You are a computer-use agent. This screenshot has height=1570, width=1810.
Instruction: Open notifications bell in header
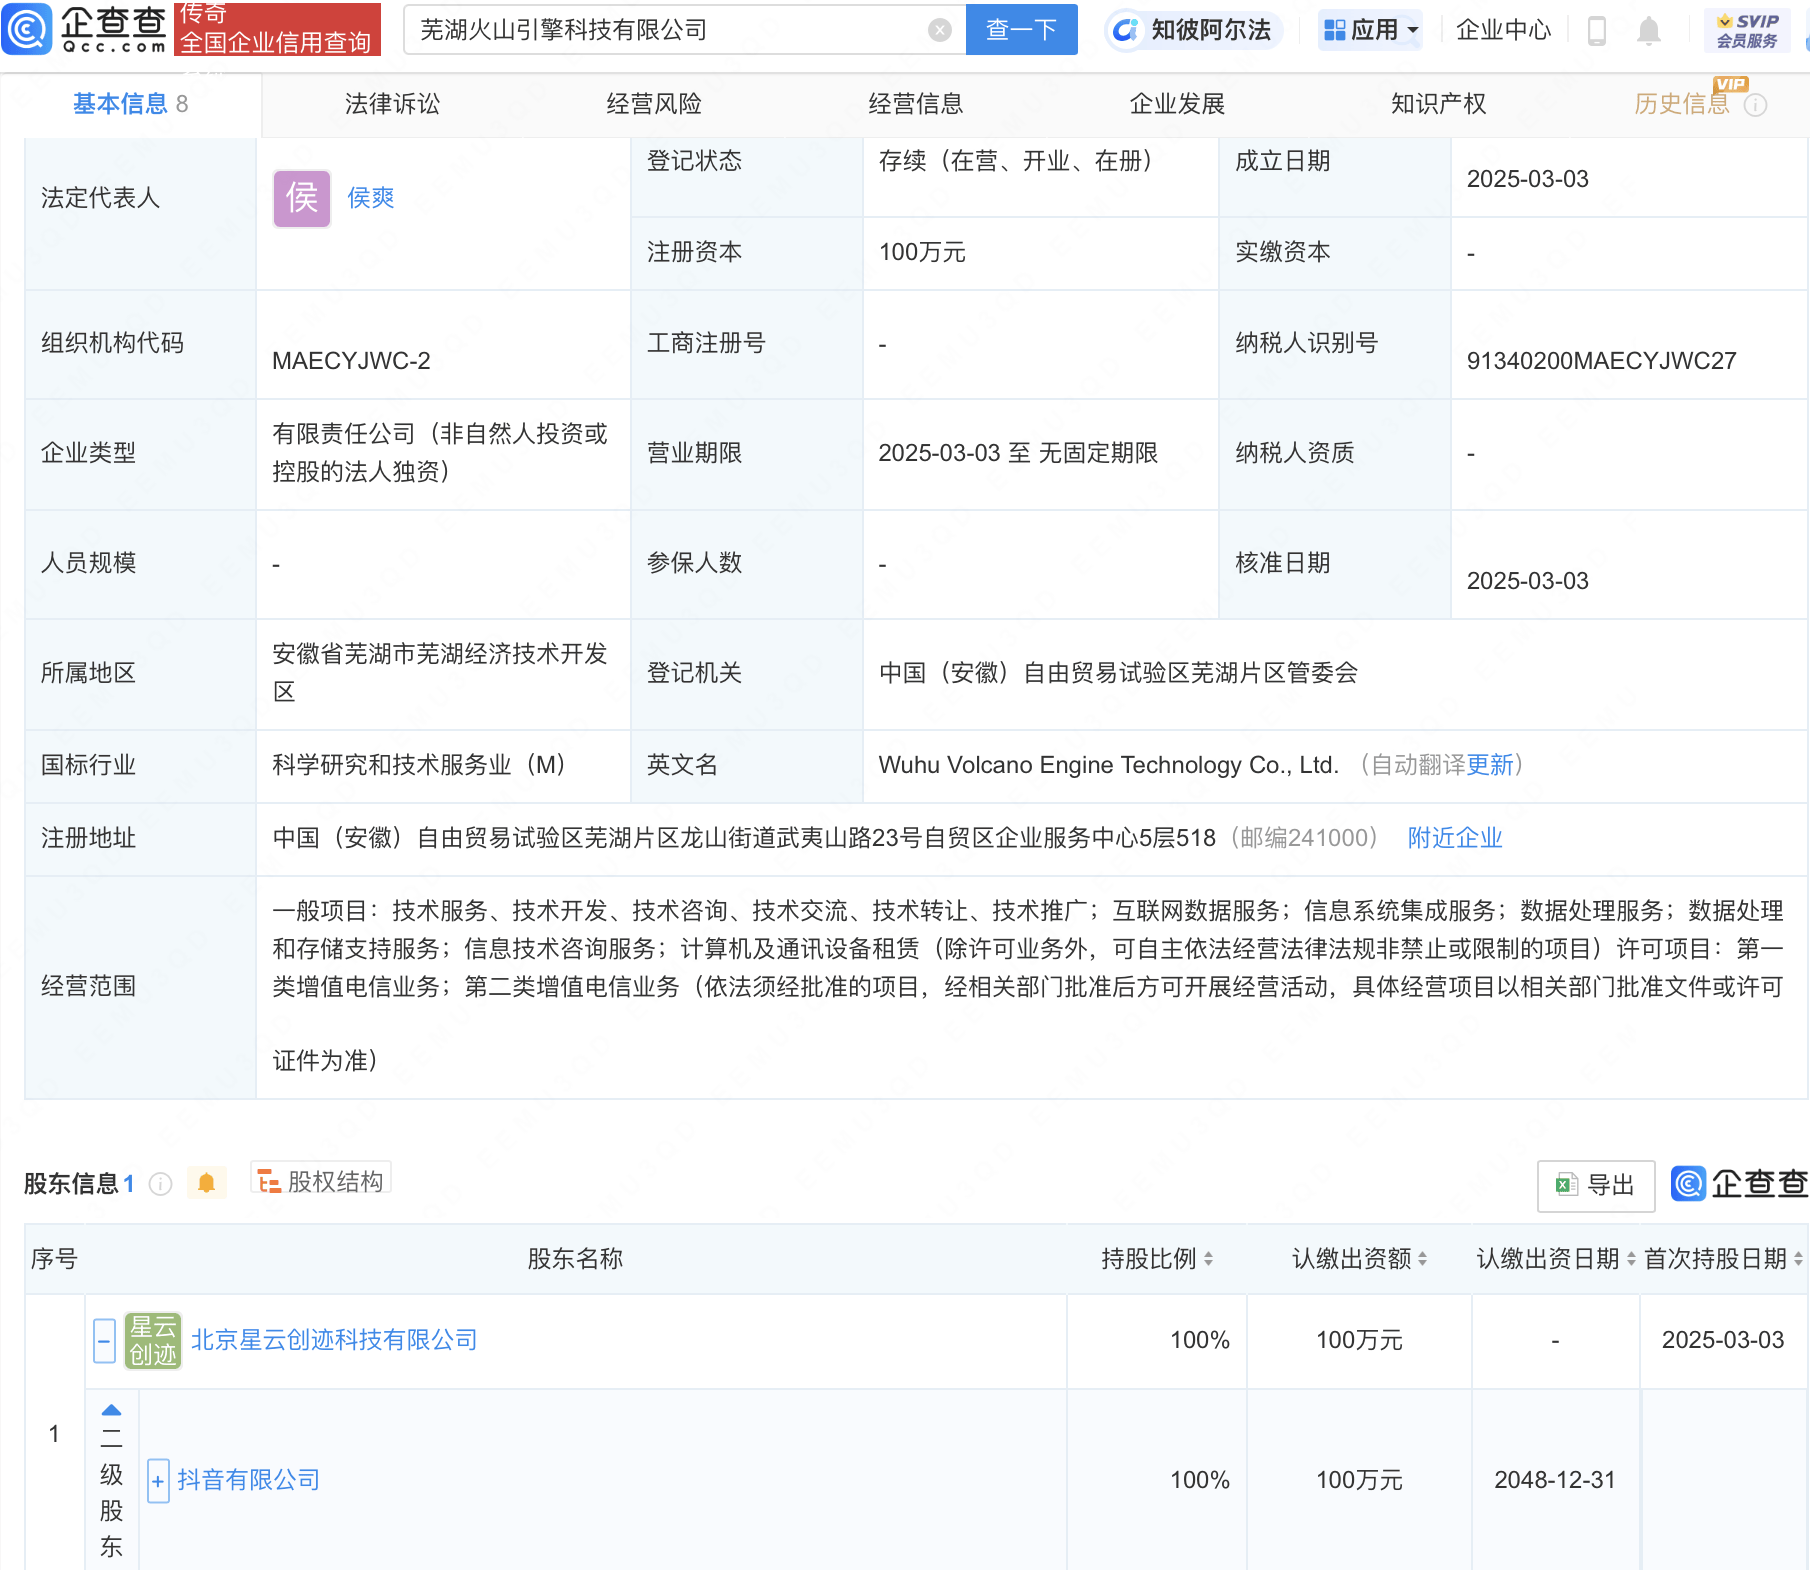(x=1648, y=31)
